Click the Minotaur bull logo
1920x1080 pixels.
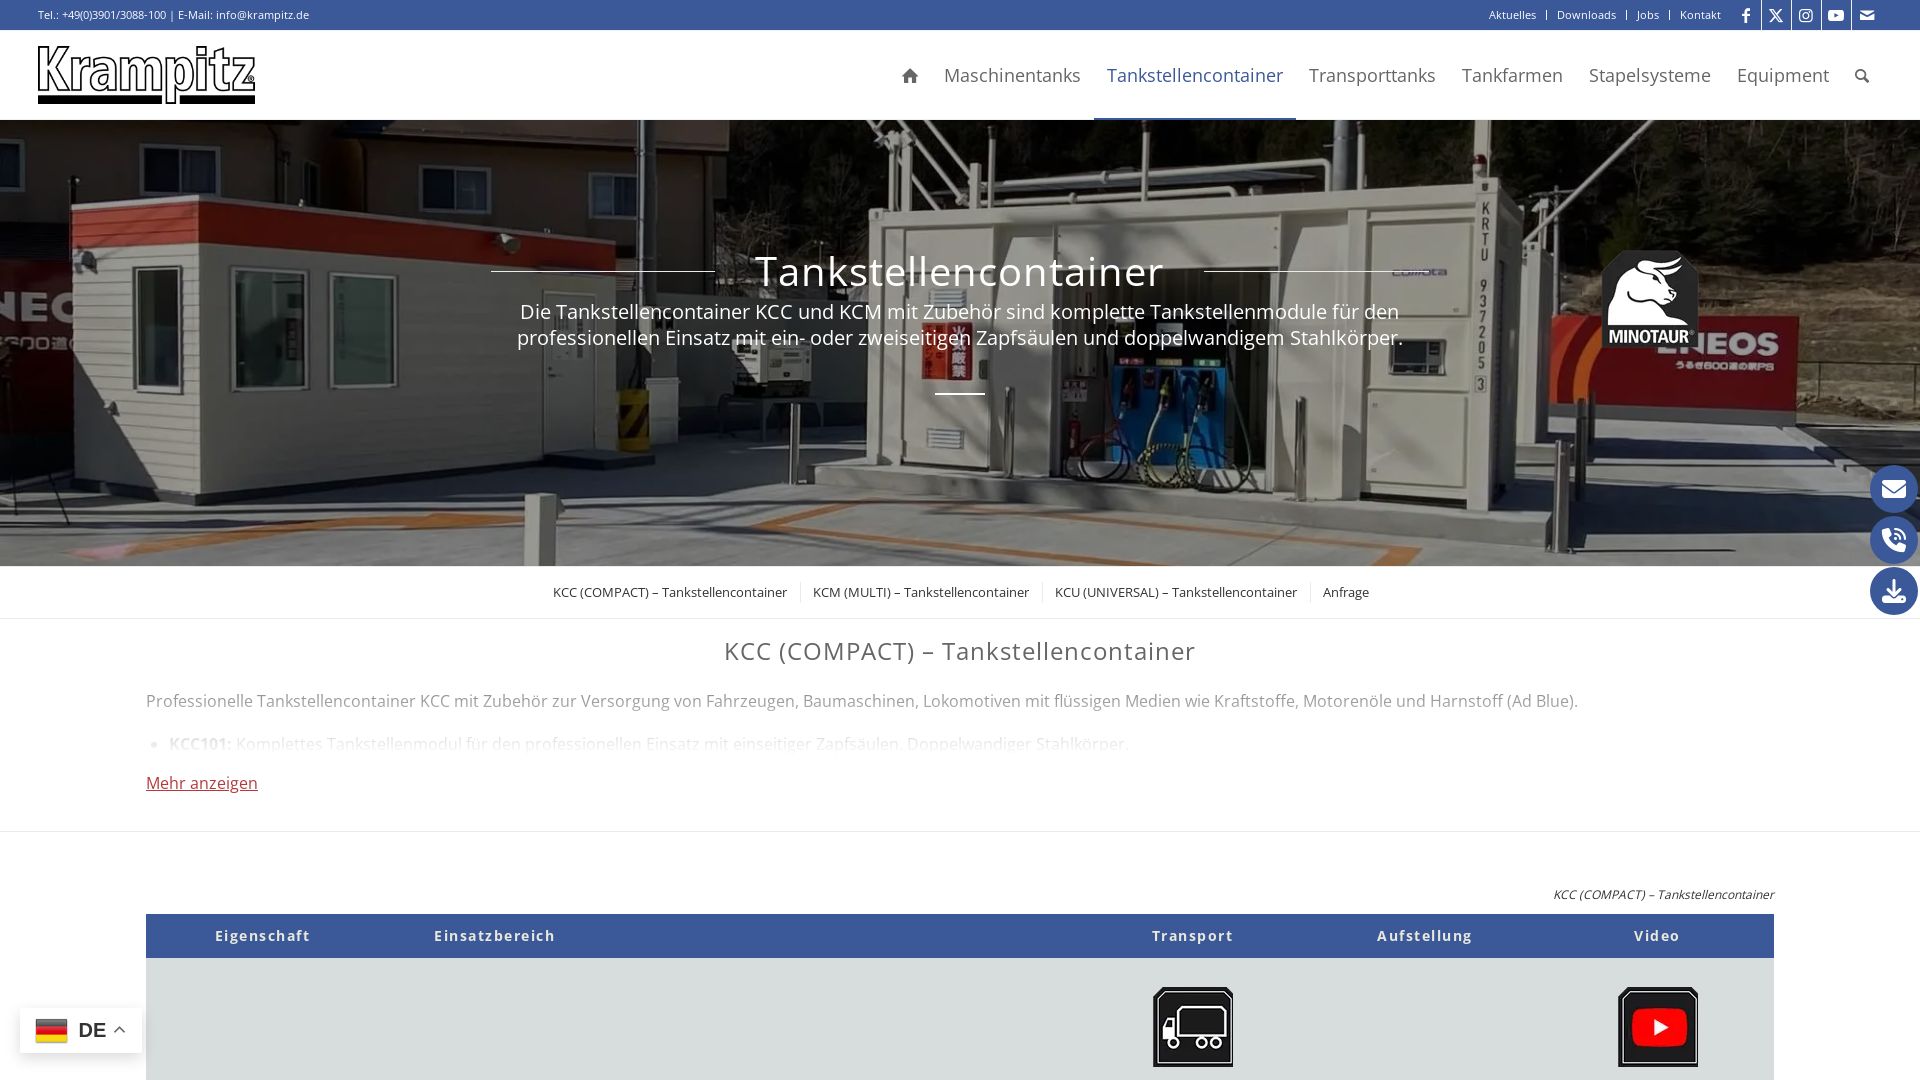(1650, 299)
